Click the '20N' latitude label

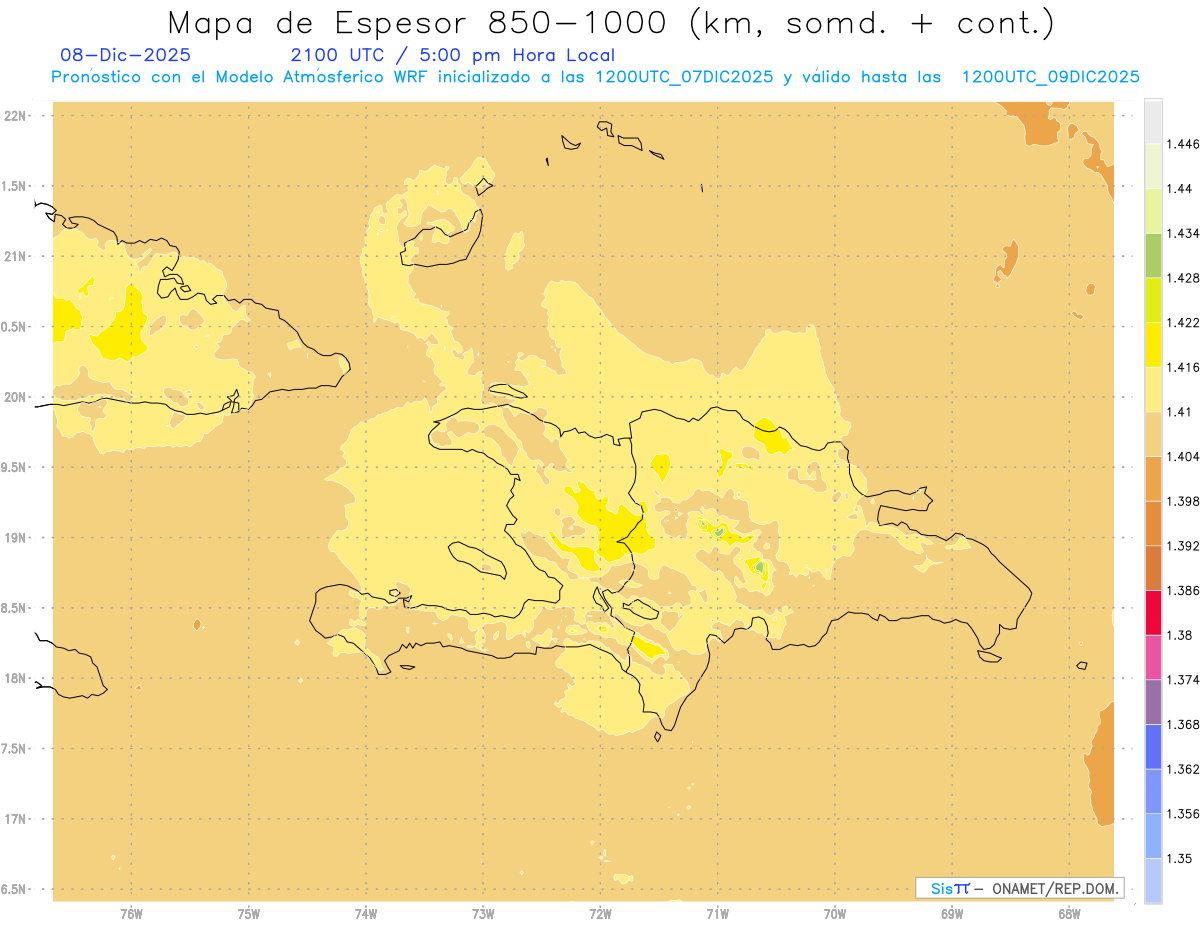(x=15, y=397)
